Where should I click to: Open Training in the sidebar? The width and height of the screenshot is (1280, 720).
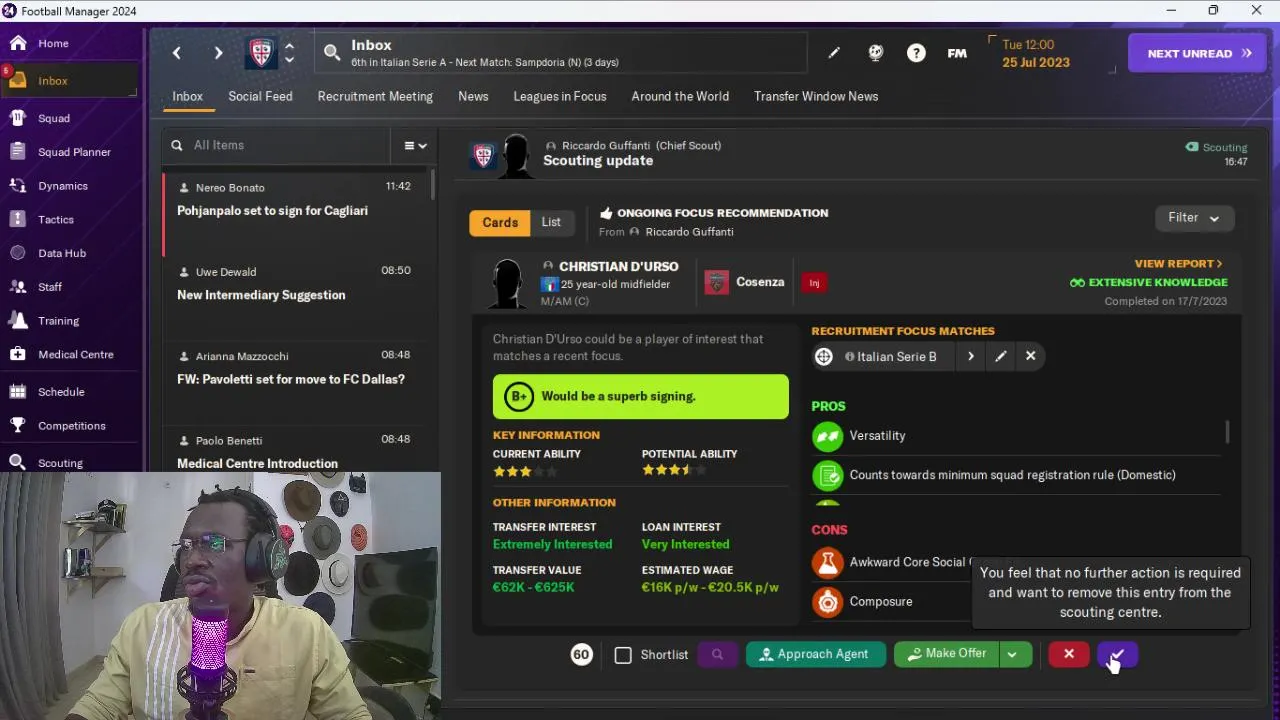[x=58, y=321]
